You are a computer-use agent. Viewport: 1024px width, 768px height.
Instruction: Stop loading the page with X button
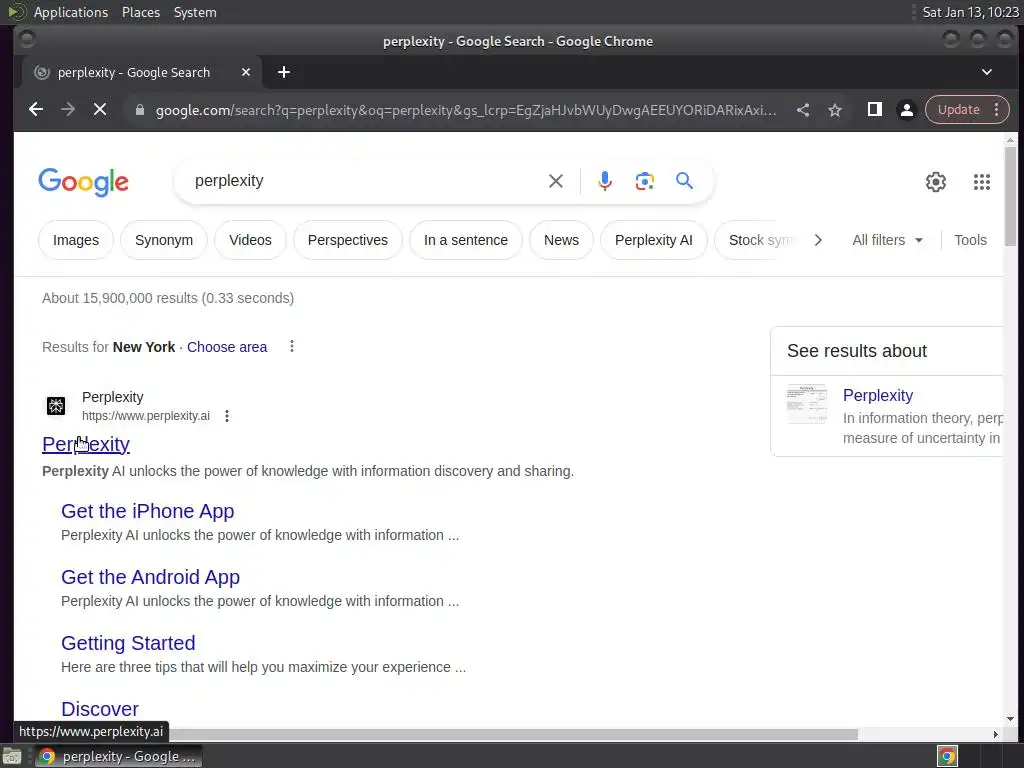(x=99, y=110)
